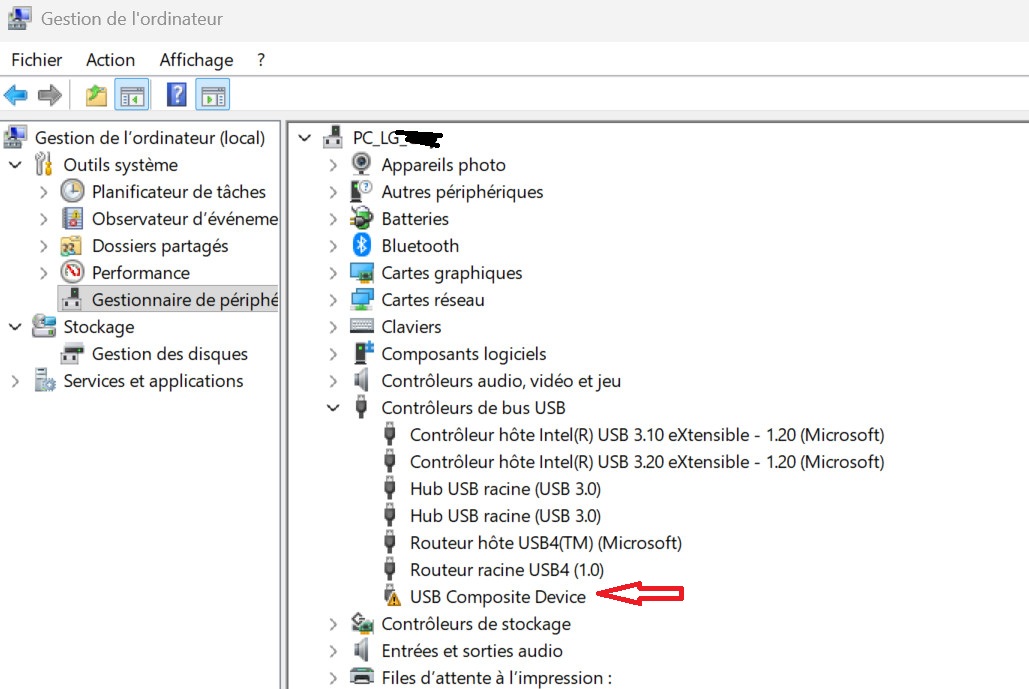Select Gestion de l'ordinateur (local) root
The height and width of the screenshot is (689, 1029).
pos(150,138)
